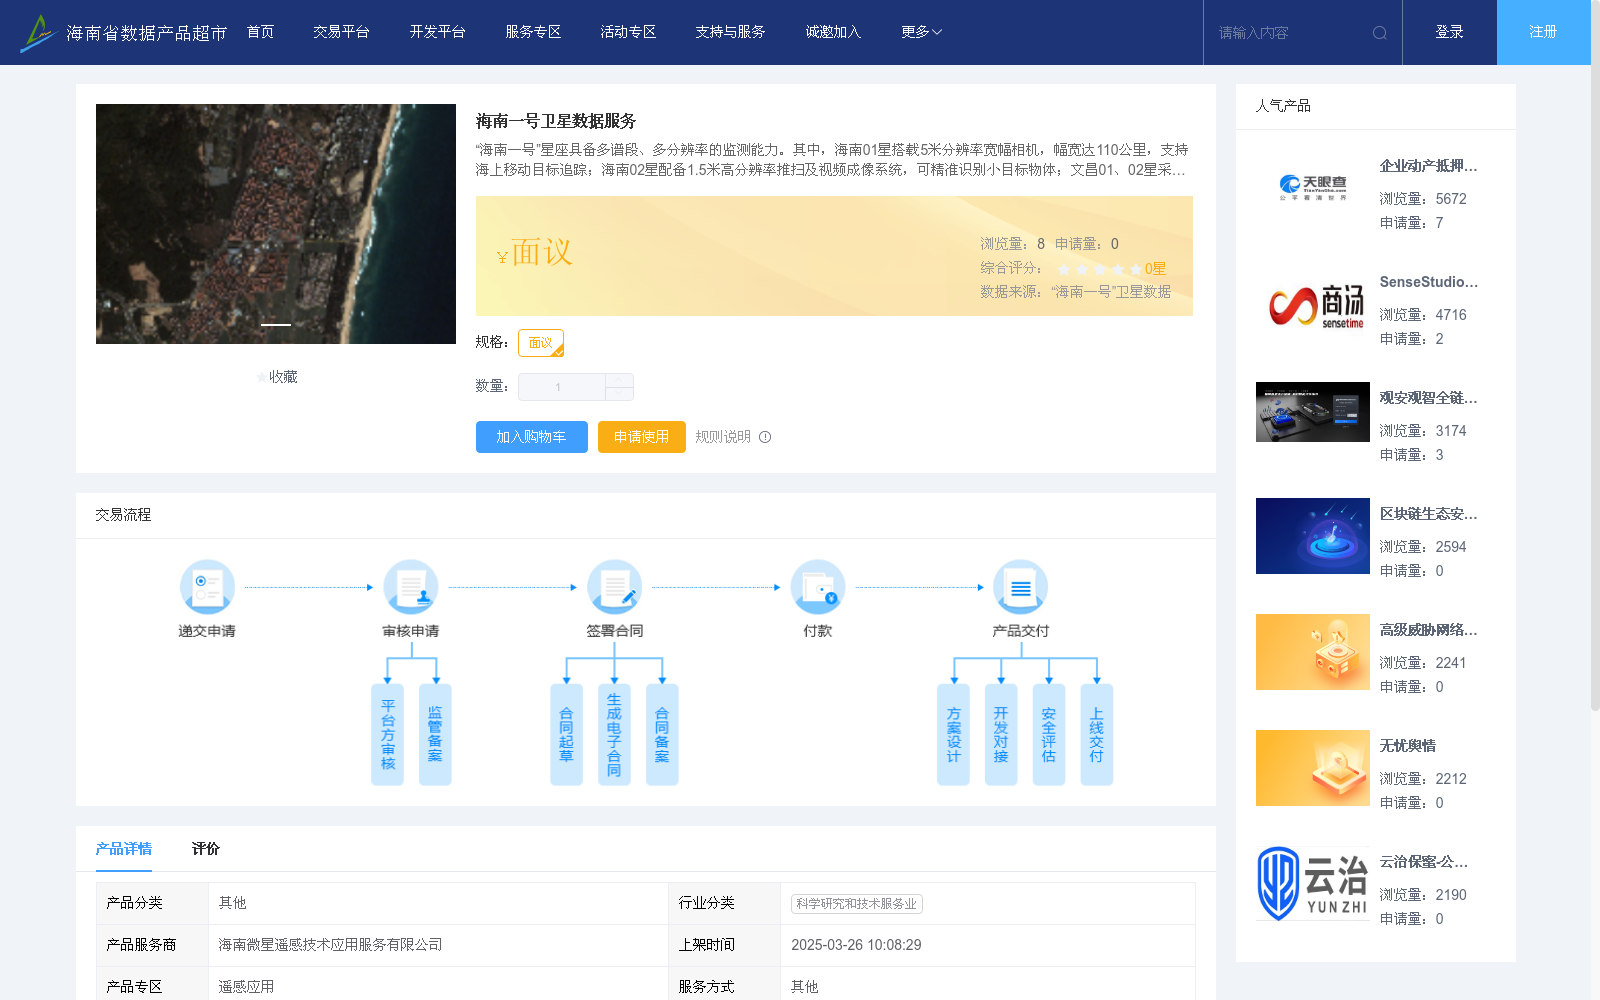Click the star rating row
The height and width of the screenshot is (1000, 1600).
(1100, 269)
